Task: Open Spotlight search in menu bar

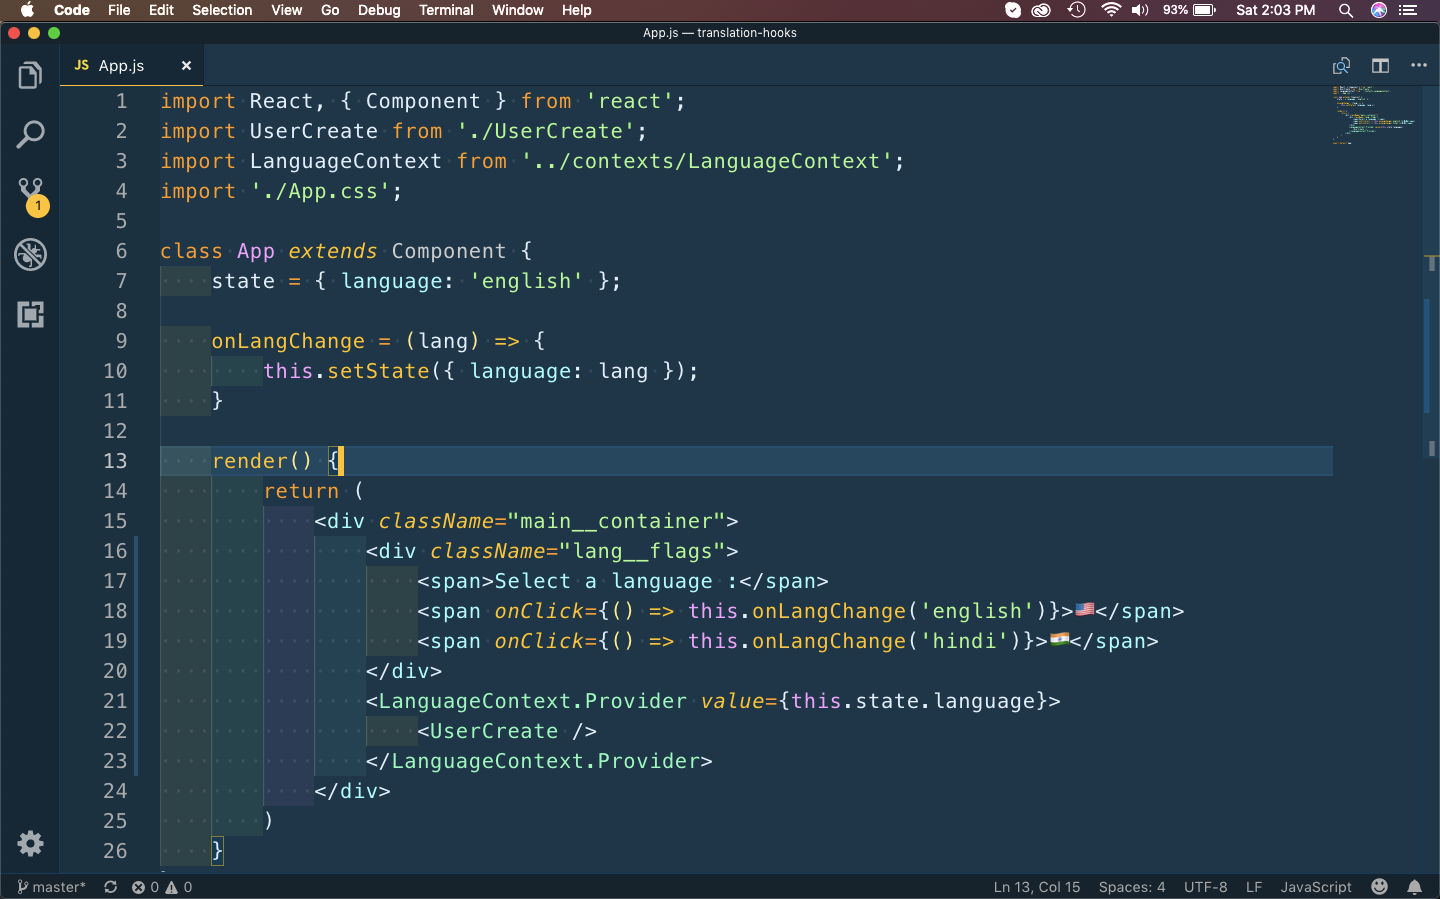Action: click(x=1346, y=10)
